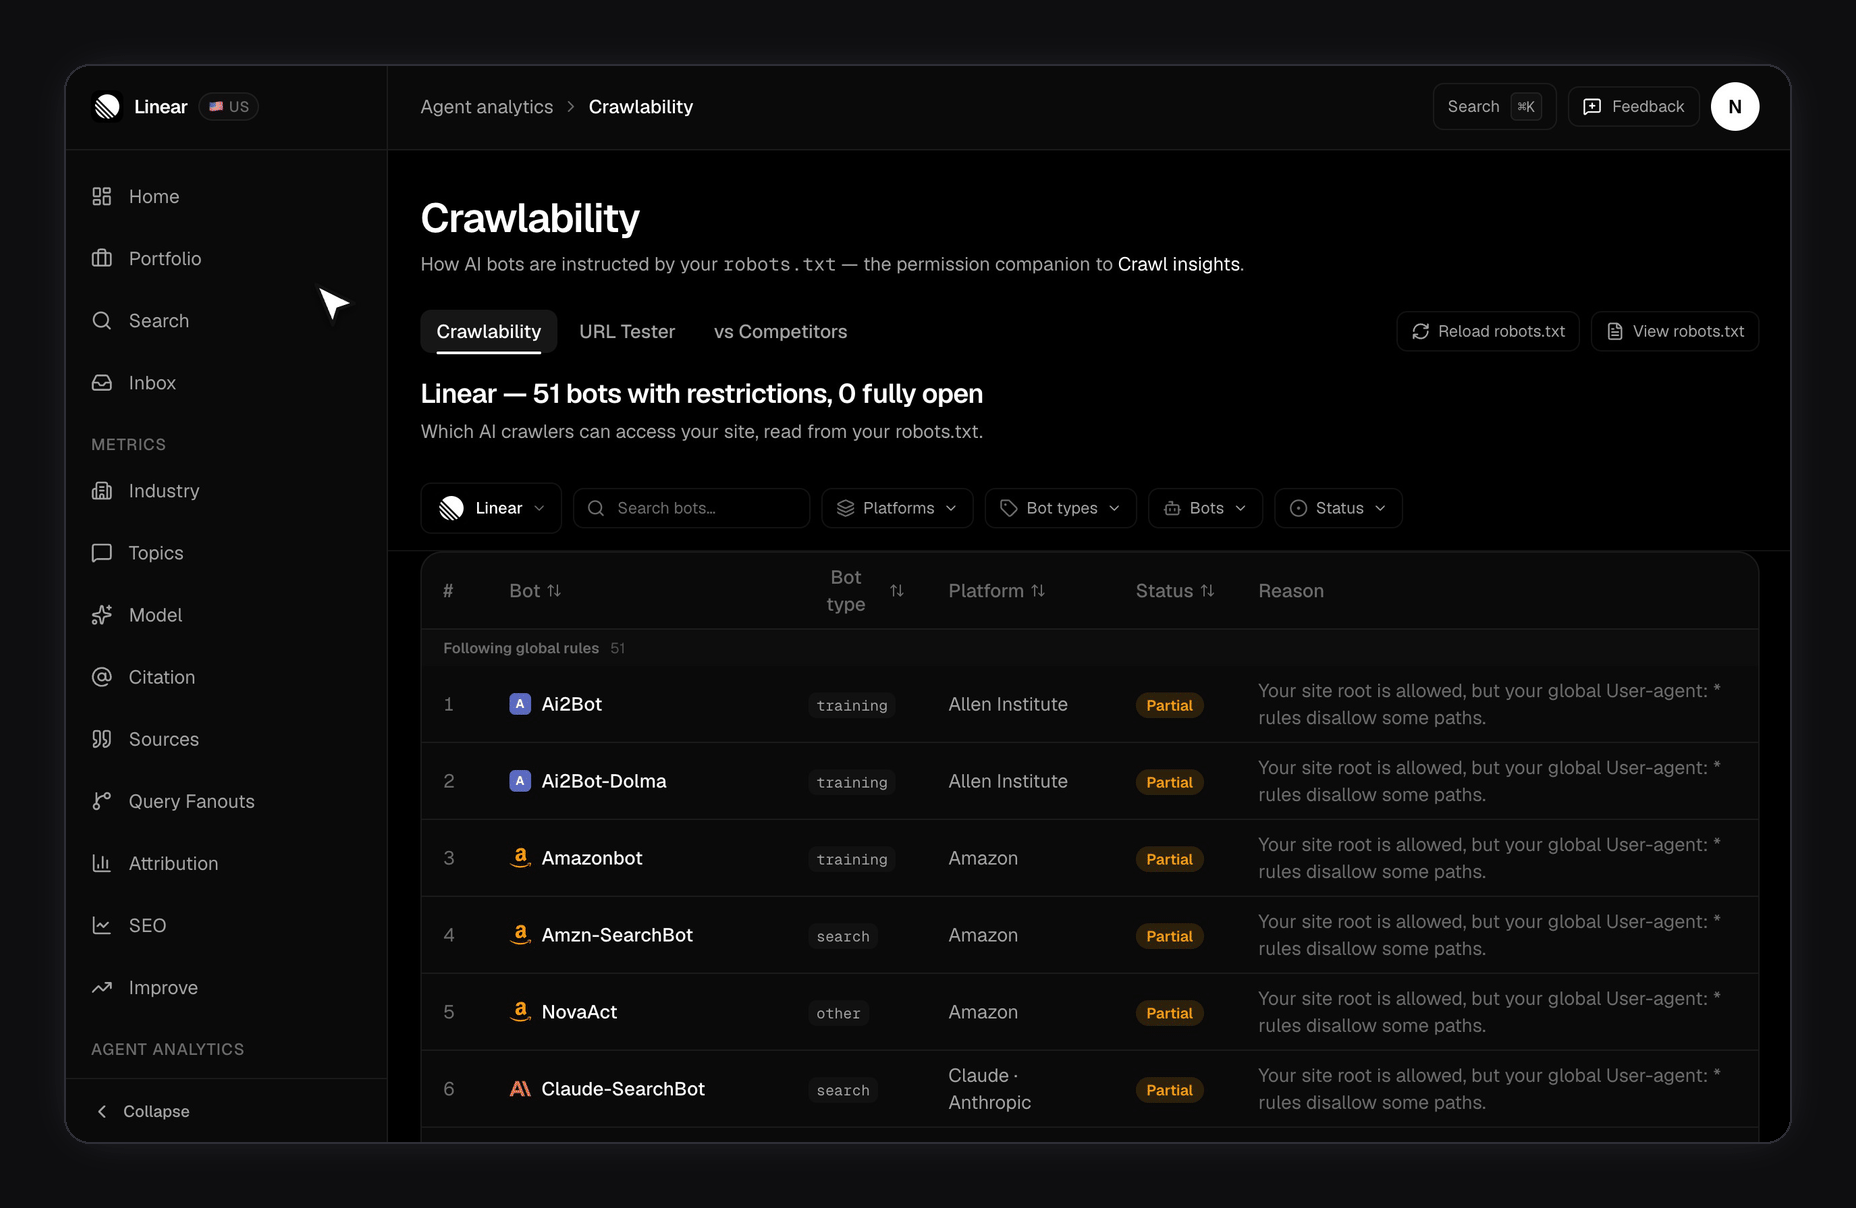The image size is (1856, 1208).
Task: Click the Claude-SearchBot Anthropic logo icon
Action: click(x=520, y=1089)
